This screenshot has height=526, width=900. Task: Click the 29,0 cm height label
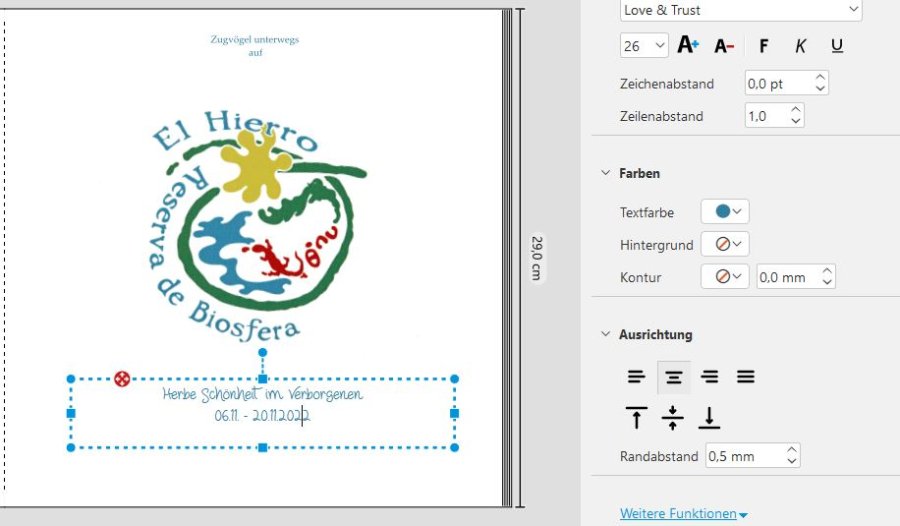coord(537,258)
